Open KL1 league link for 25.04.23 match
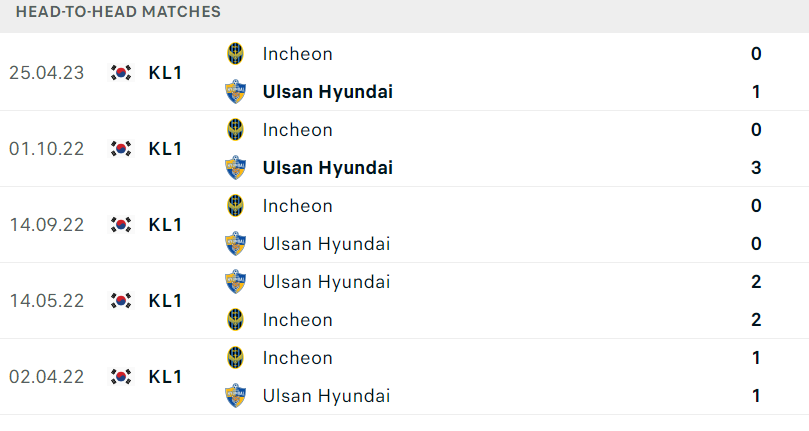 click(165, 73)
